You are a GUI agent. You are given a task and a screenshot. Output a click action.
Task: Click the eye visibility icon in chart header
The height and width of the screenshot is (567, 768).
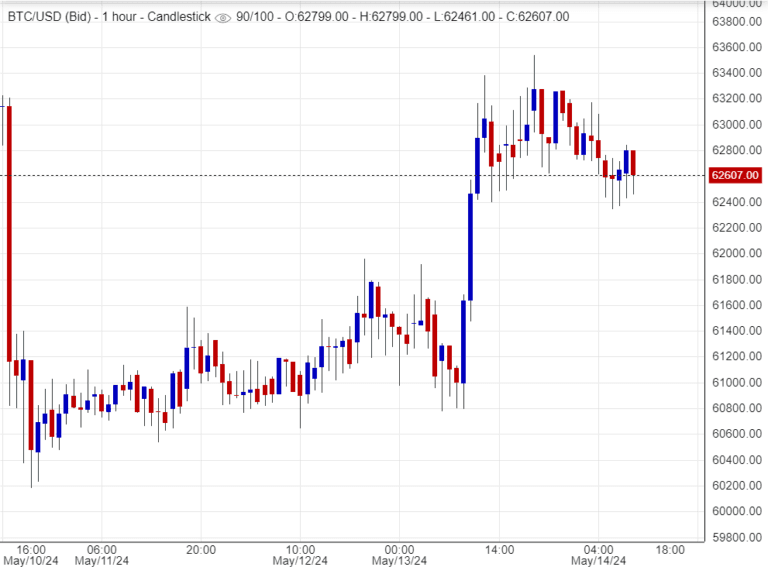click(222, 17)
